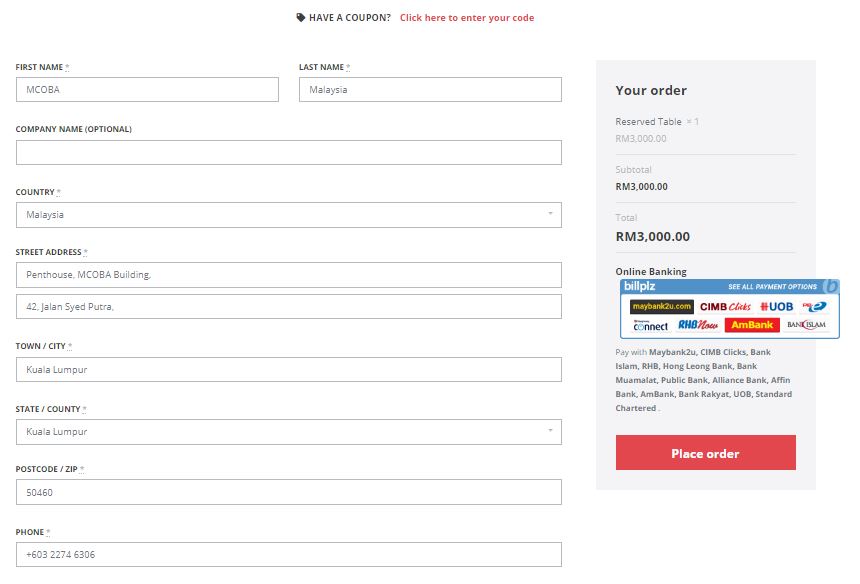
Task: Open the Country dropdown showing Malaysia
Action: 288,215
